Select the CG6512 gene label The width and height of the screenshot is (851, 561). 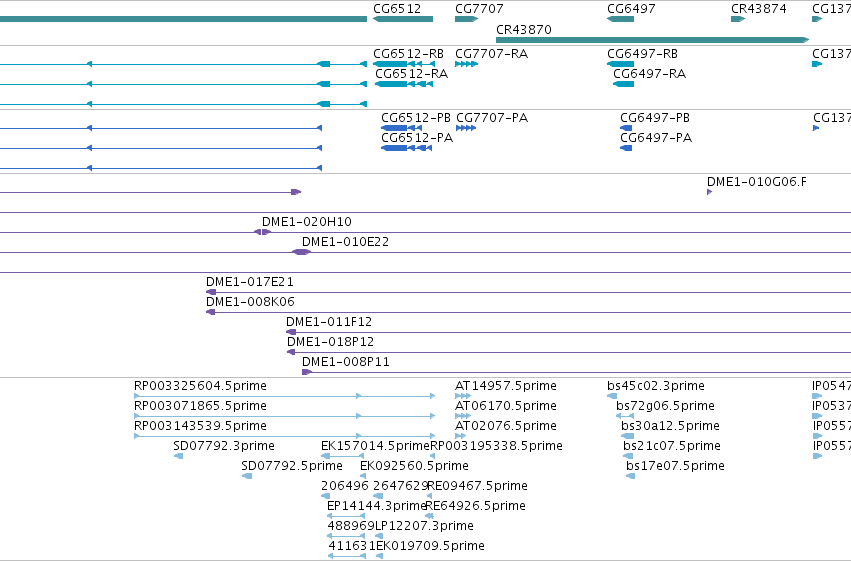(397, 9)
